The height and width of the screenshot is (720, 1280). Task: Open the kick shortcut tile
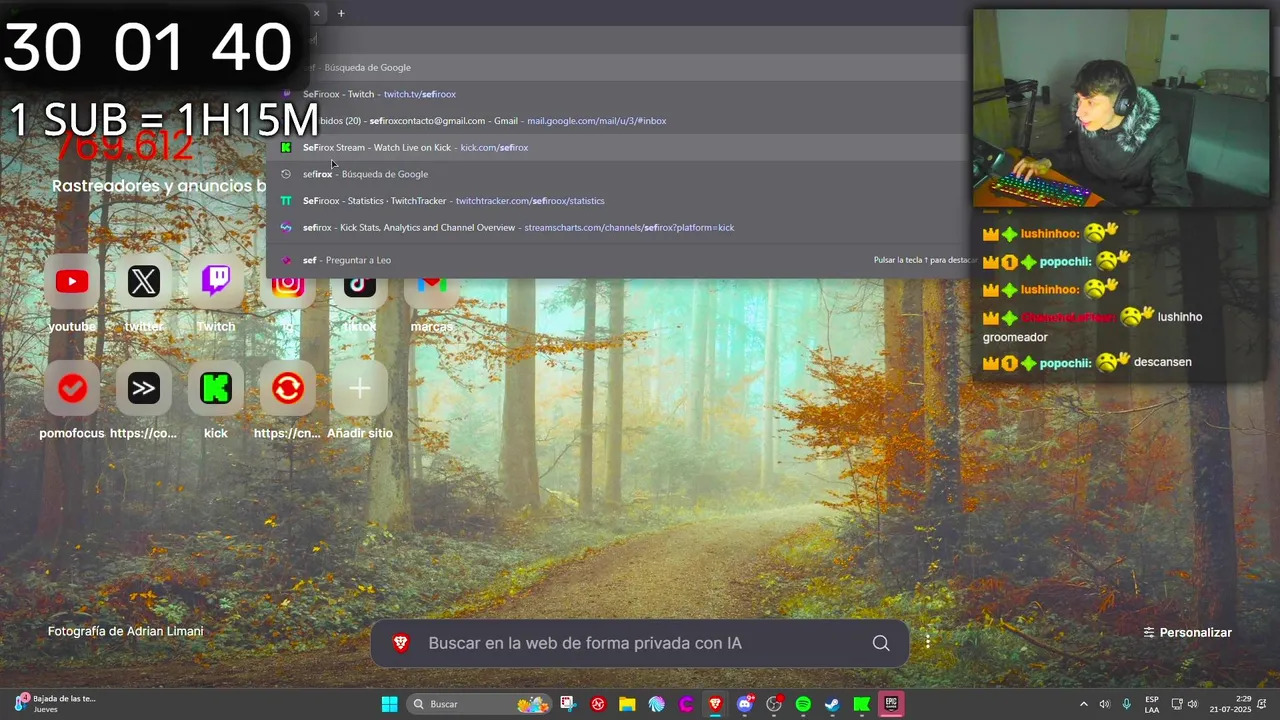point(216,388)
